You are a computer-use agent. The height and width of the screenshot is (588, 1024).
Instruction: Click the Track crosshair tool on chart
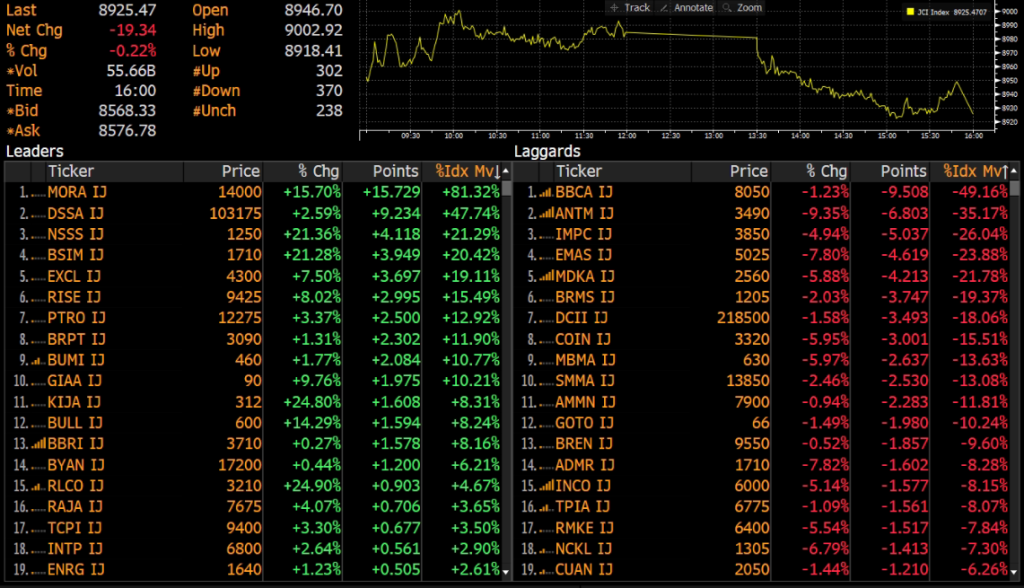[630, 8]
